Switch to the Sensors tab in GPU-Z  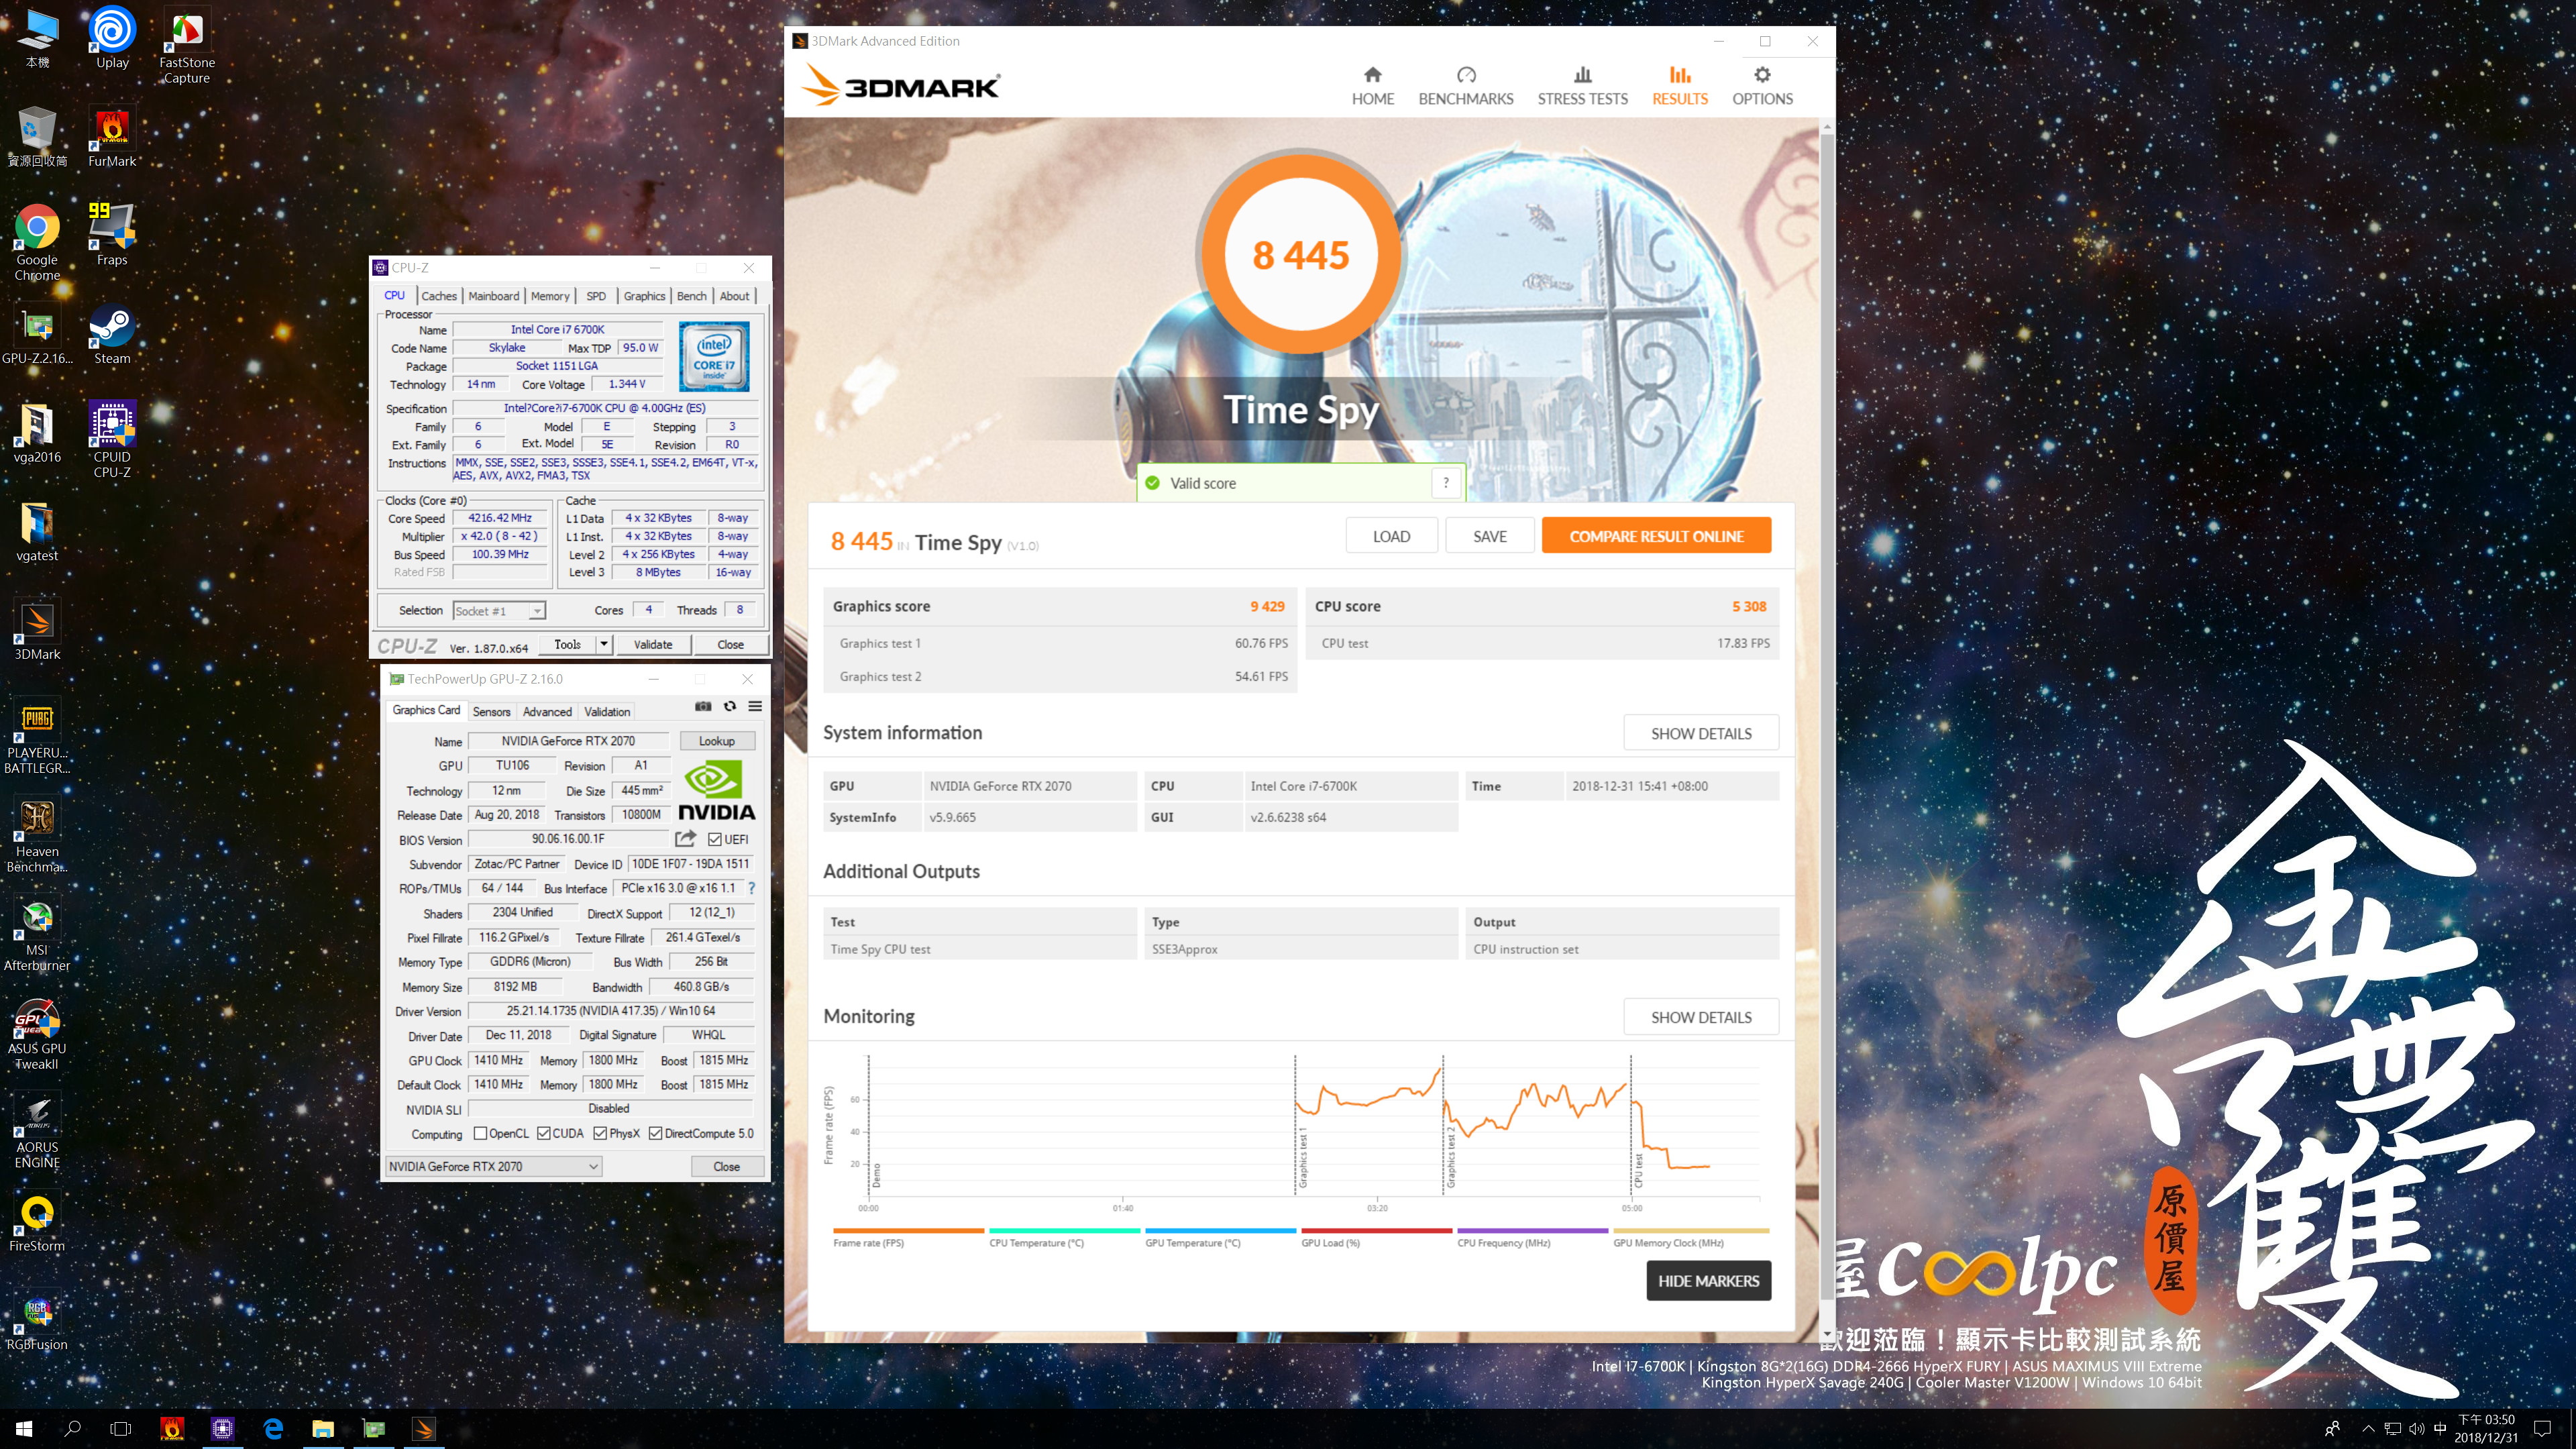click(491, 712)
